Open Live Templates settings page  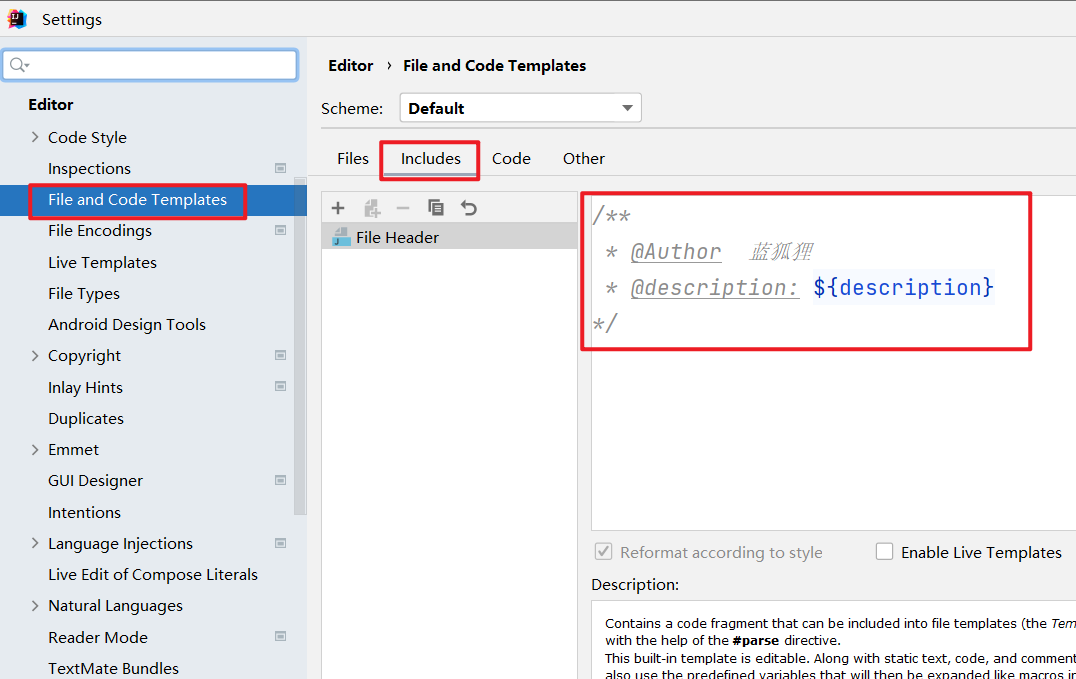click(x=102, y=262)
